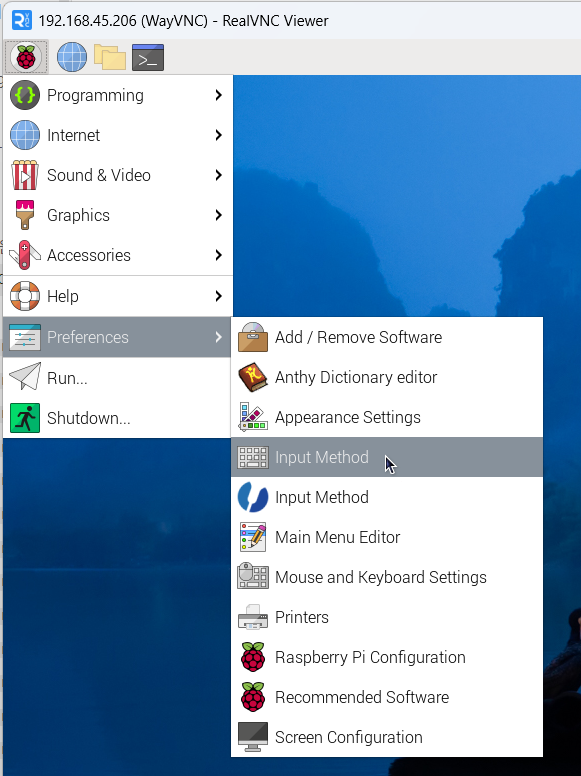The width and height of the screenshot is (581, 776).
Task: Click the Raspberry Pi Configuration raspberry icon
Action: click(253, 657)
